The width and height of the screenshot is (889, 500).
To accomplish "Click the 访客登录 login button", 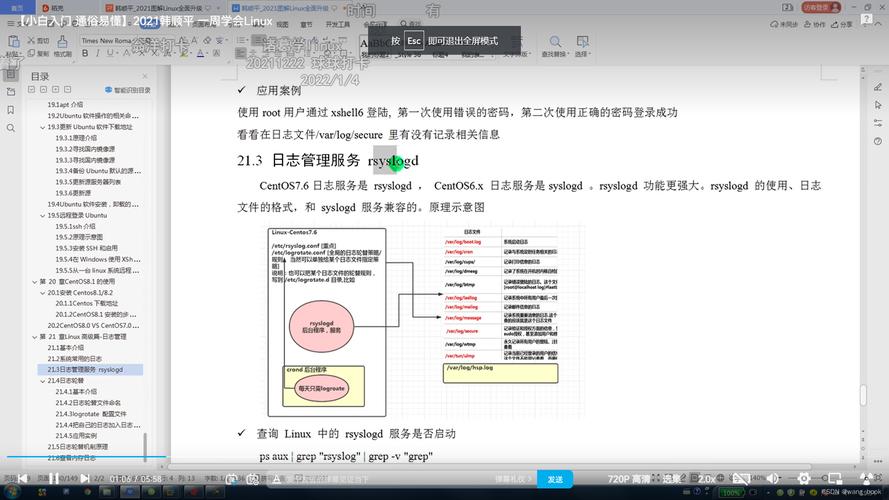I will click(821, 7).
